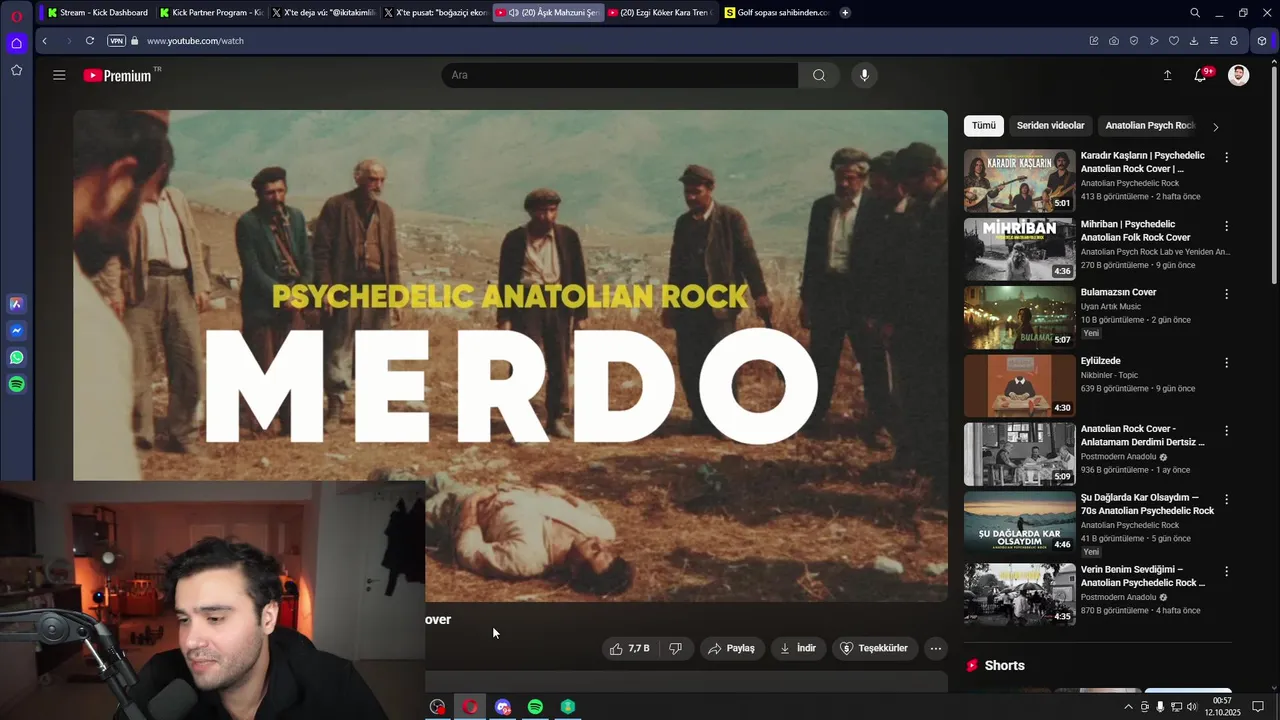Open options for Karadır Kaşların video
This screenshot has width=1280, height=720.
point(1226,158)
